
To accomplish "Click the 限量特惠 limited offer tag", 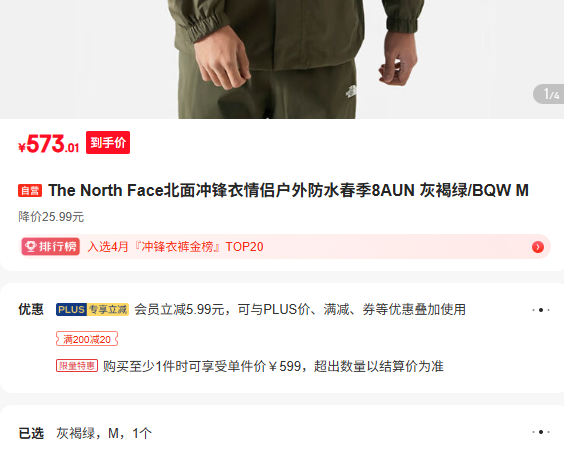I will click(x=77, y=366).
